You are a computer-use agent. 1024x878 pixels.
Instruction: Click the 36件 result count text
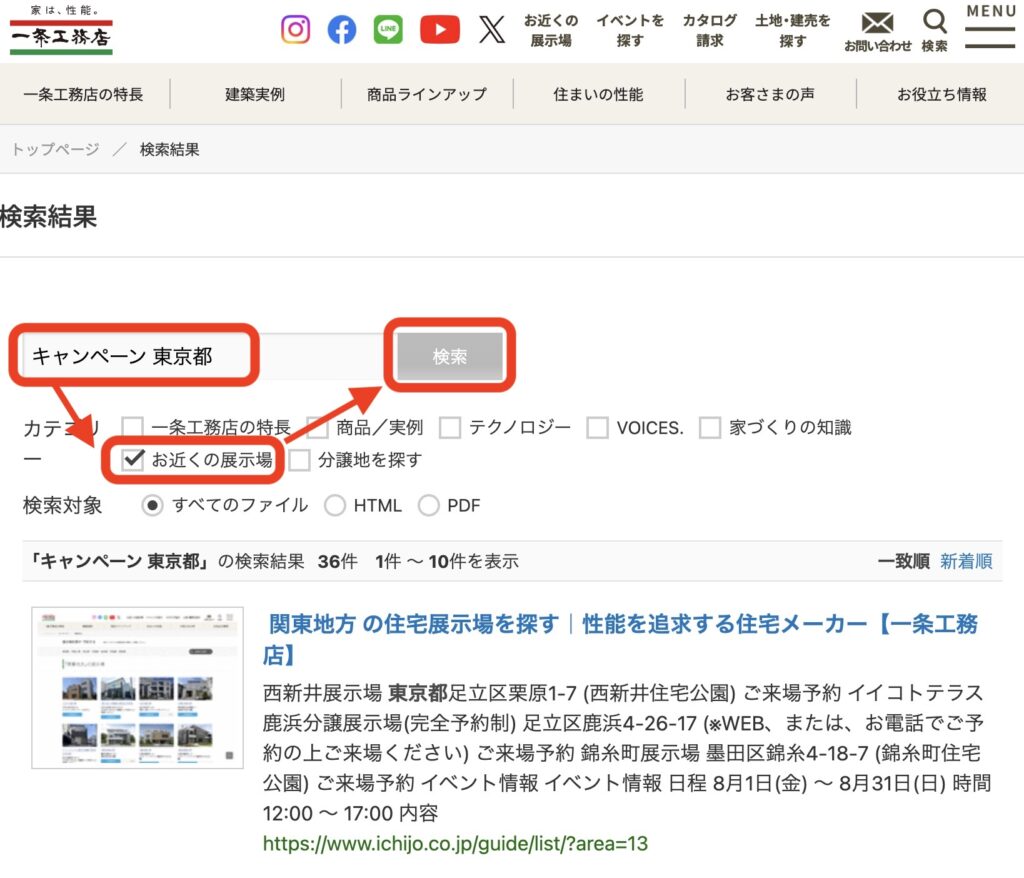point(338,561)
